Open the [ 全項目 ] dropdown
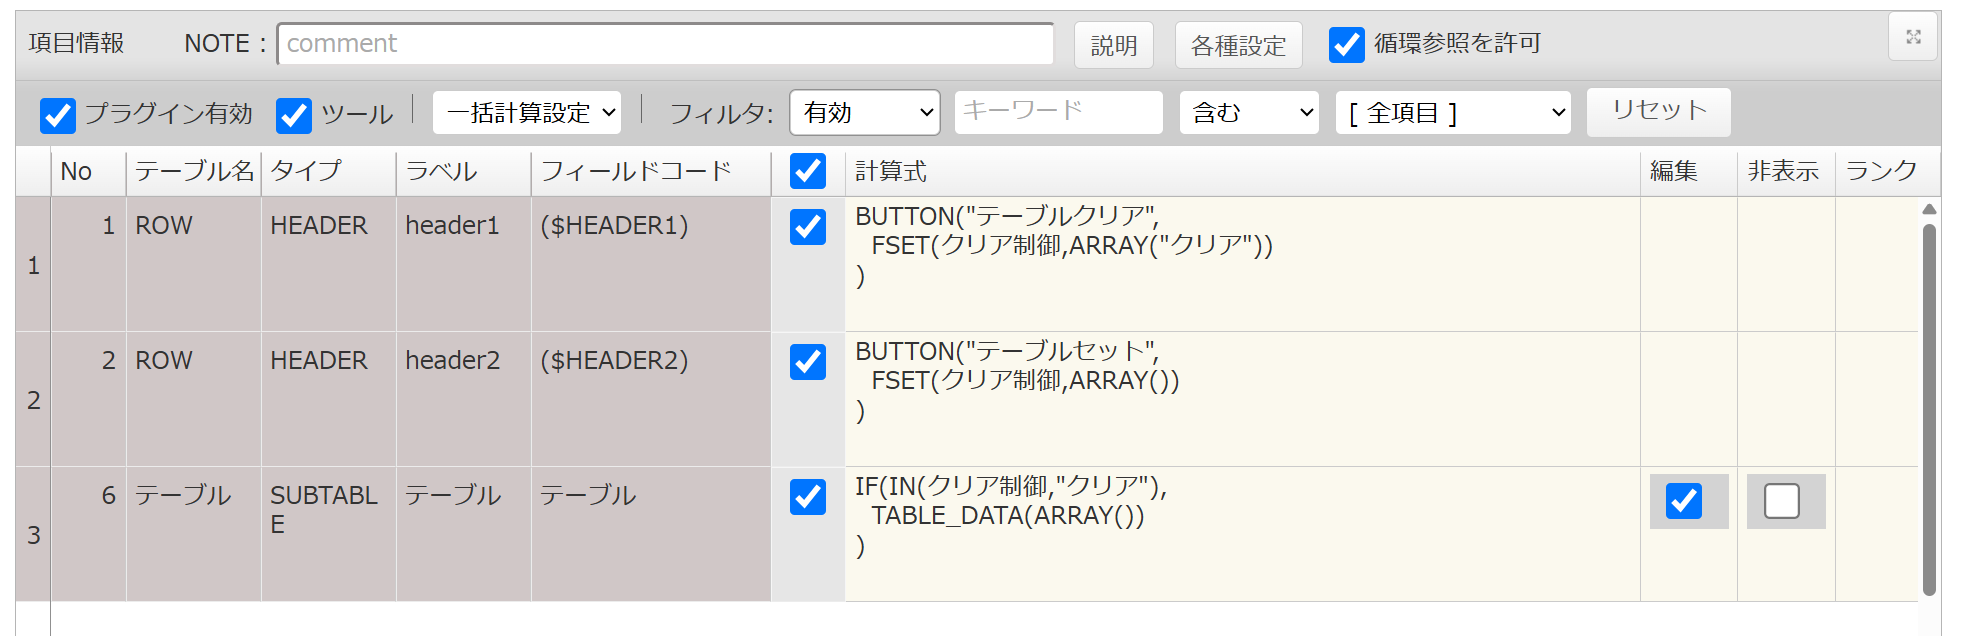This screenshot has width=1968, height=636. pos(1453,113)
